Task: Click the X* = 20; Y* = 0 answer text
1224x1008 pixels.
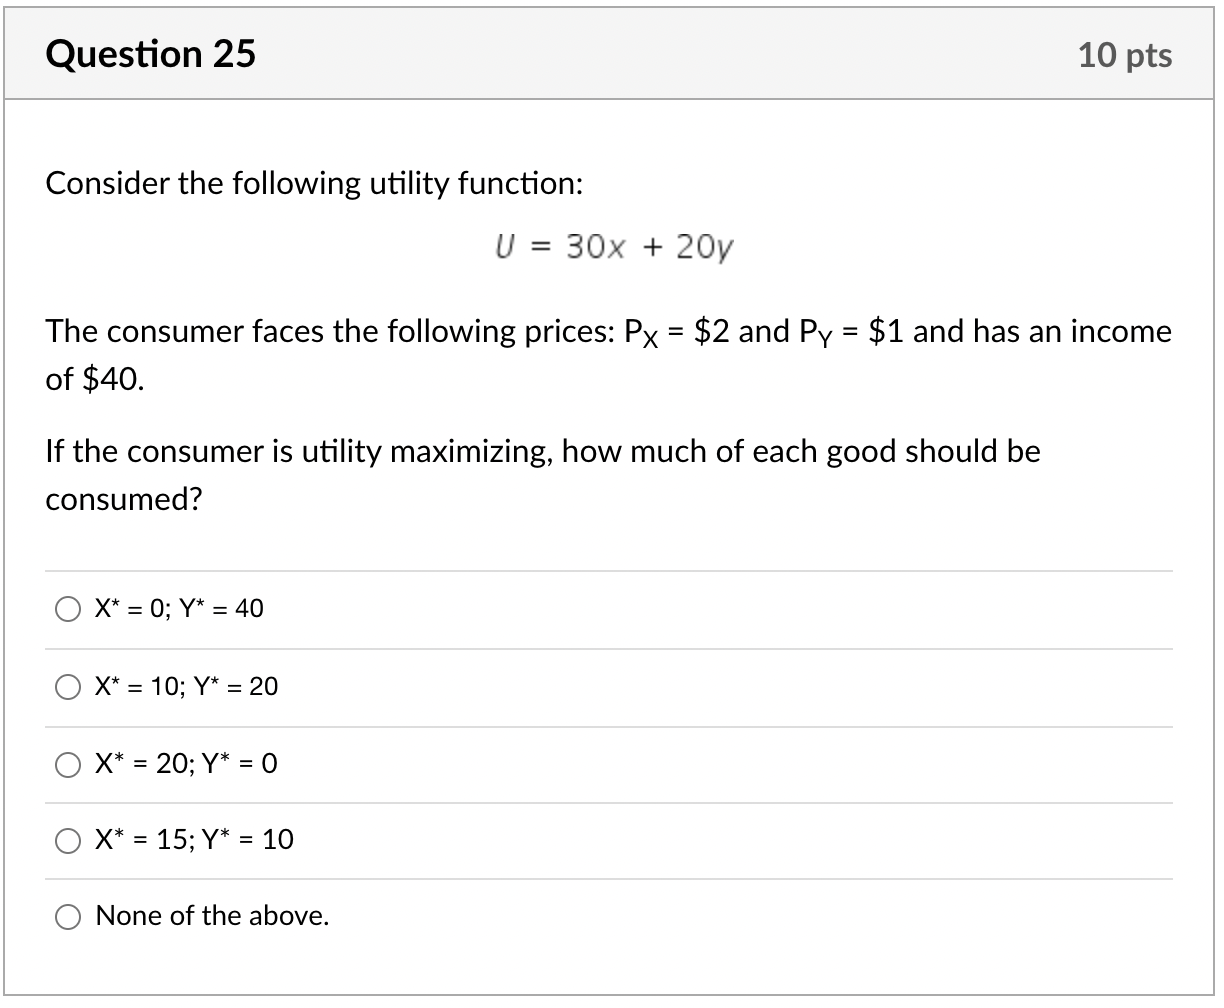Action: point(186,764)
